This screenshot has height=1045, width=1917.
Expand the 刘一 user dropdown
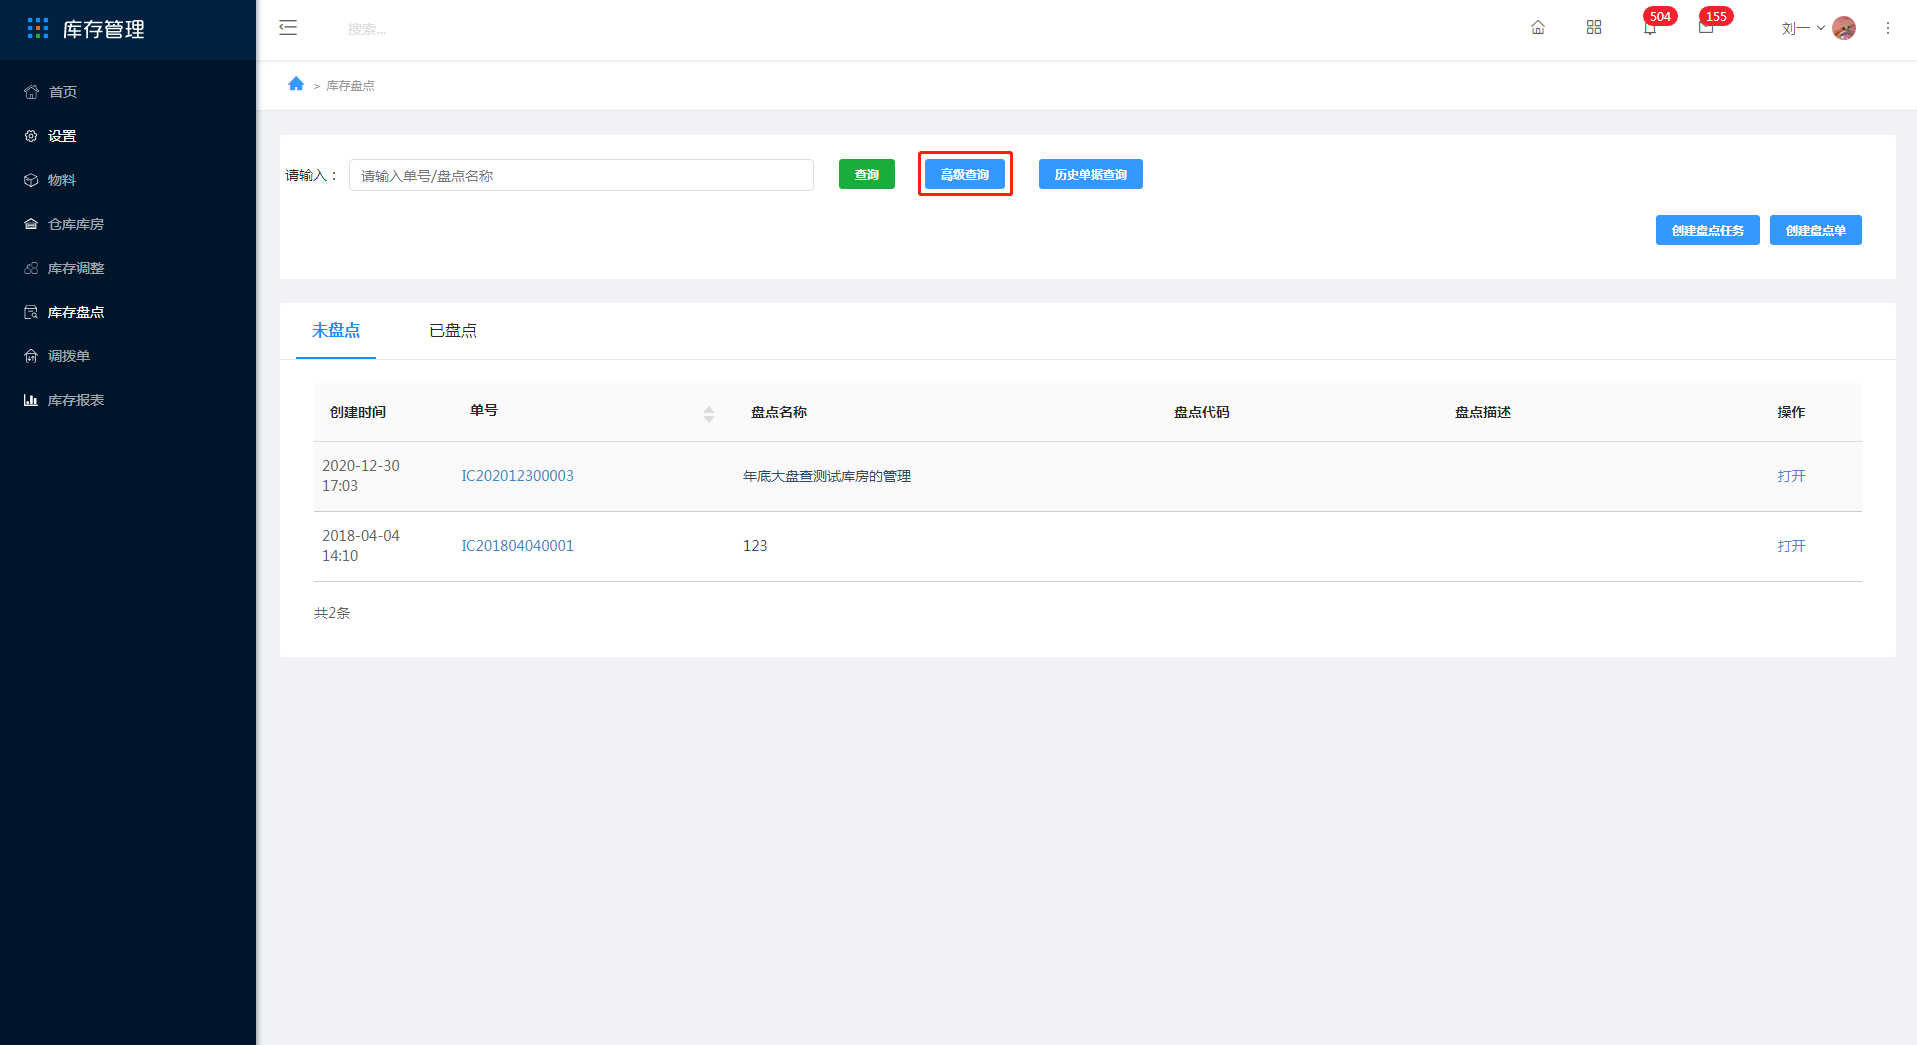(x=1803, y=28)
